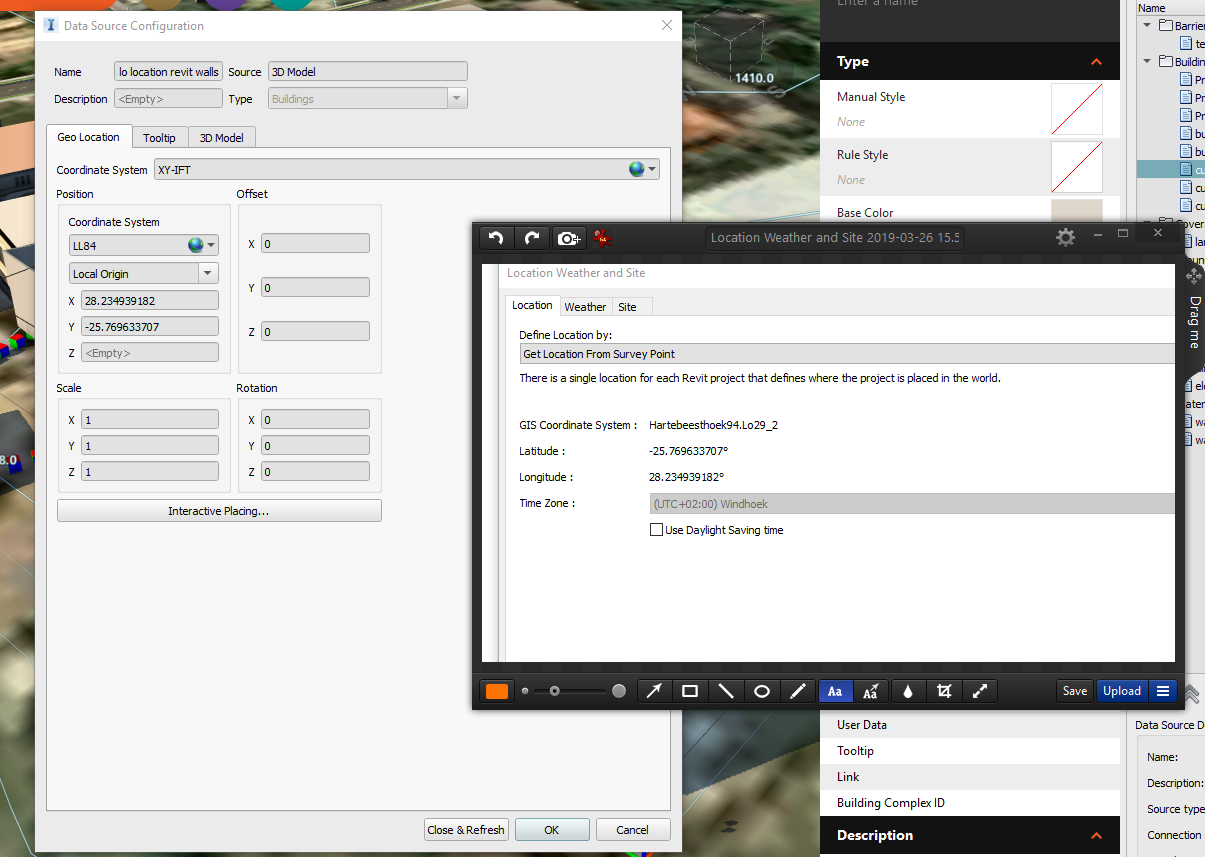Image resolution: width=1205 pixels, height=857 pixels.
Task: Select the line drawing tool
Action: point(725,691)
